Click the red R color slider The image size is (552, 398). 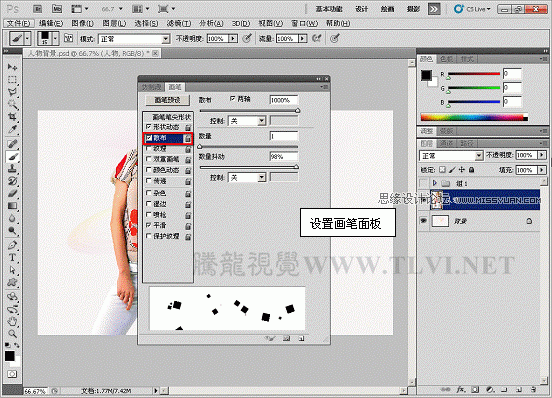[x=473, y=74]
